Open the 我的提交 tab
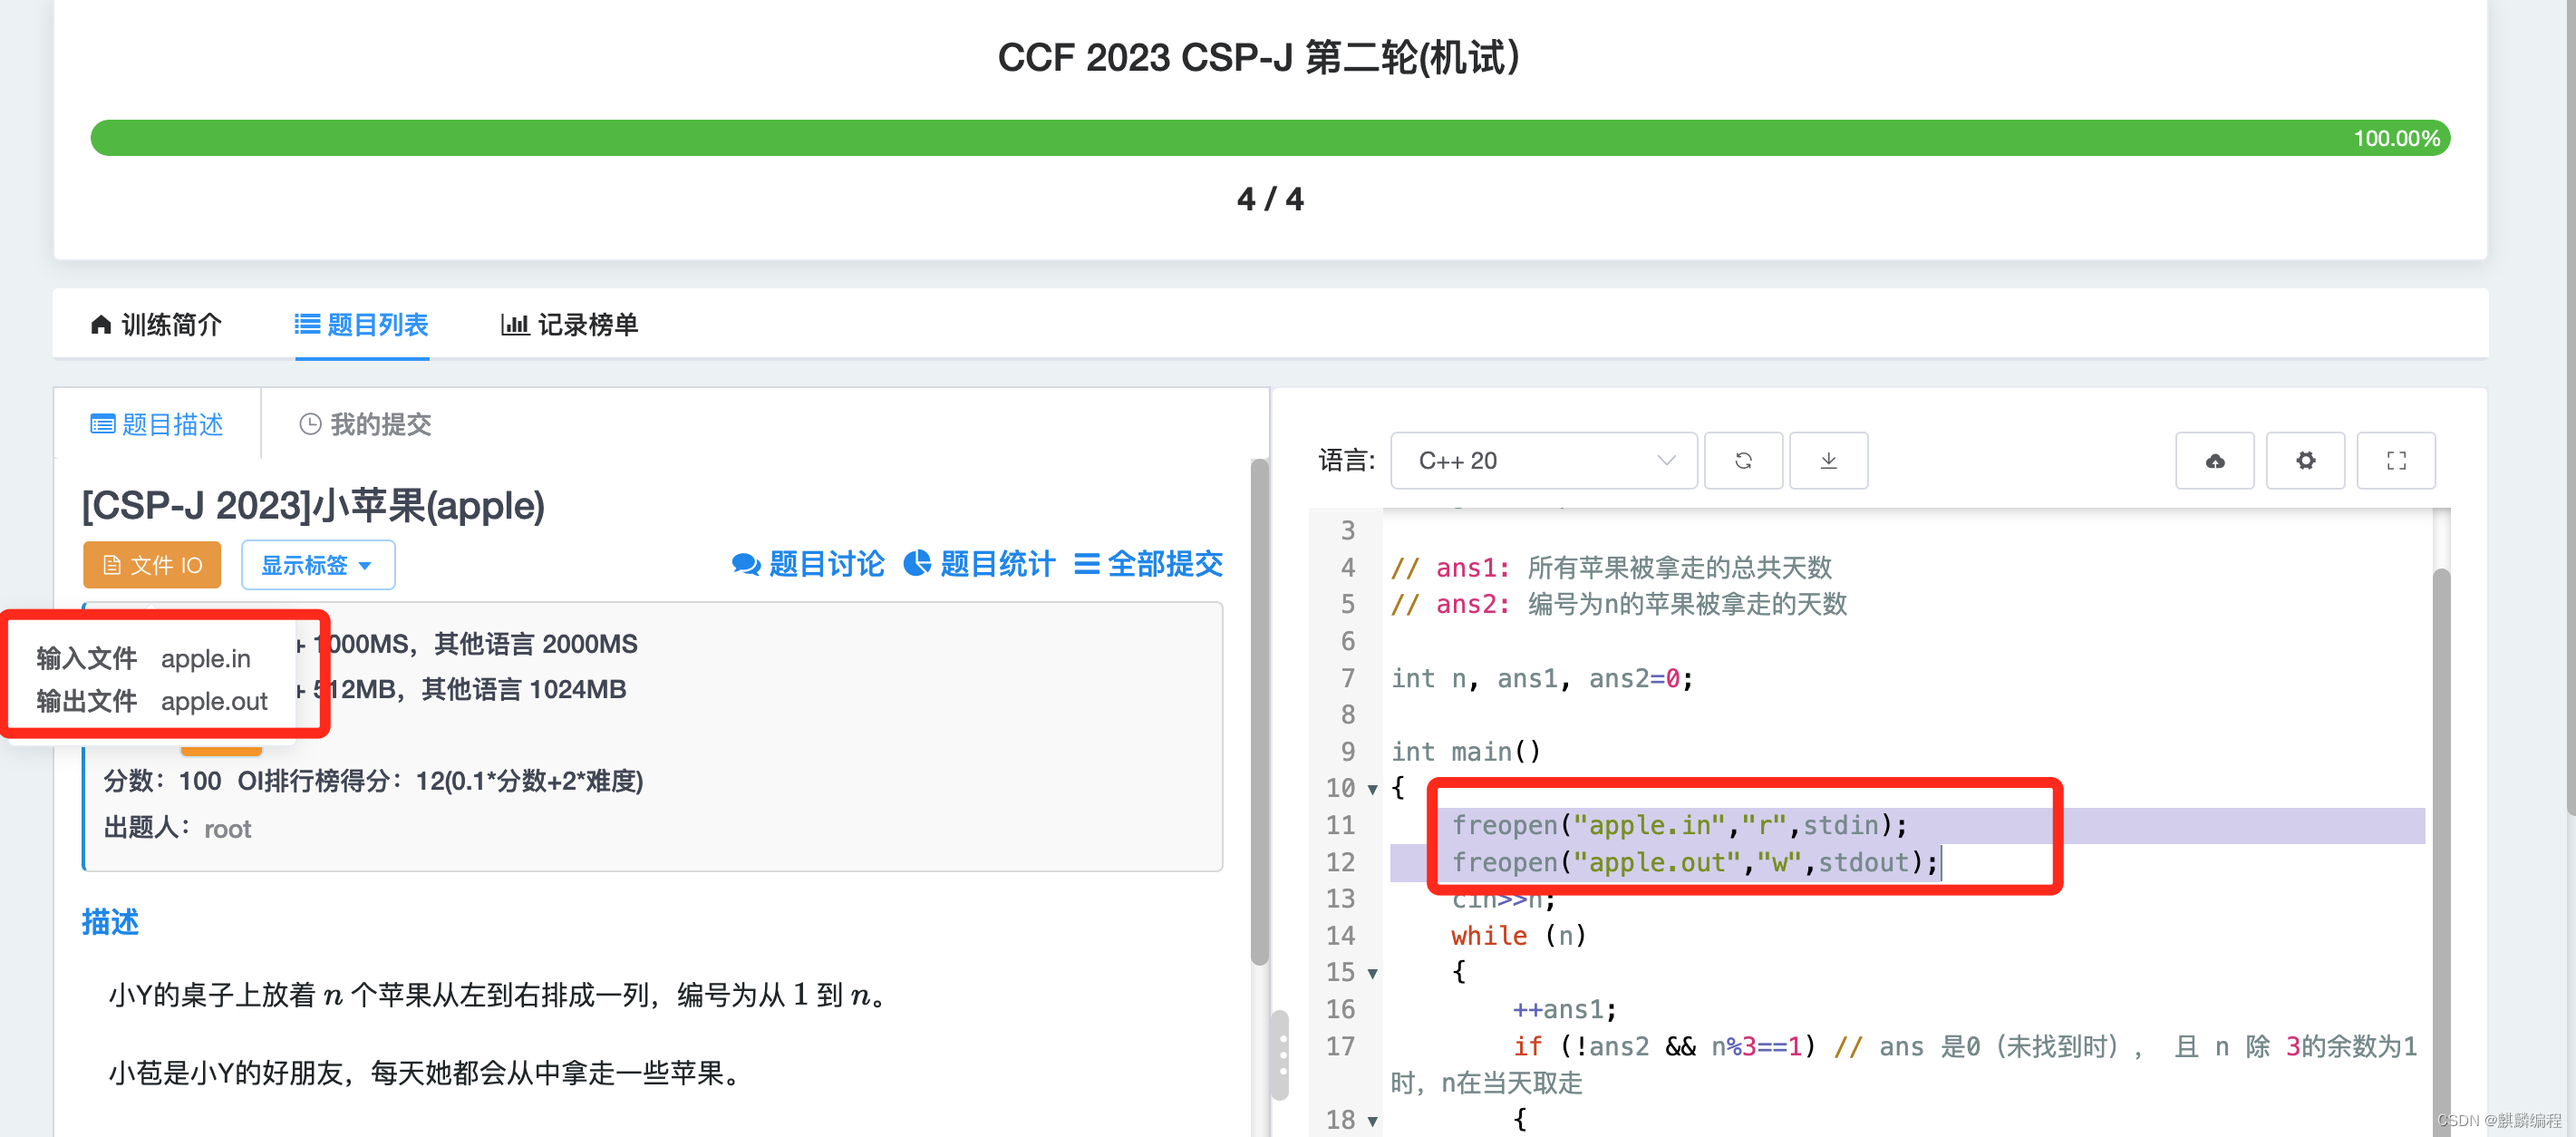The height and width of the screenshot is (1137, 2576). [365, 424]
